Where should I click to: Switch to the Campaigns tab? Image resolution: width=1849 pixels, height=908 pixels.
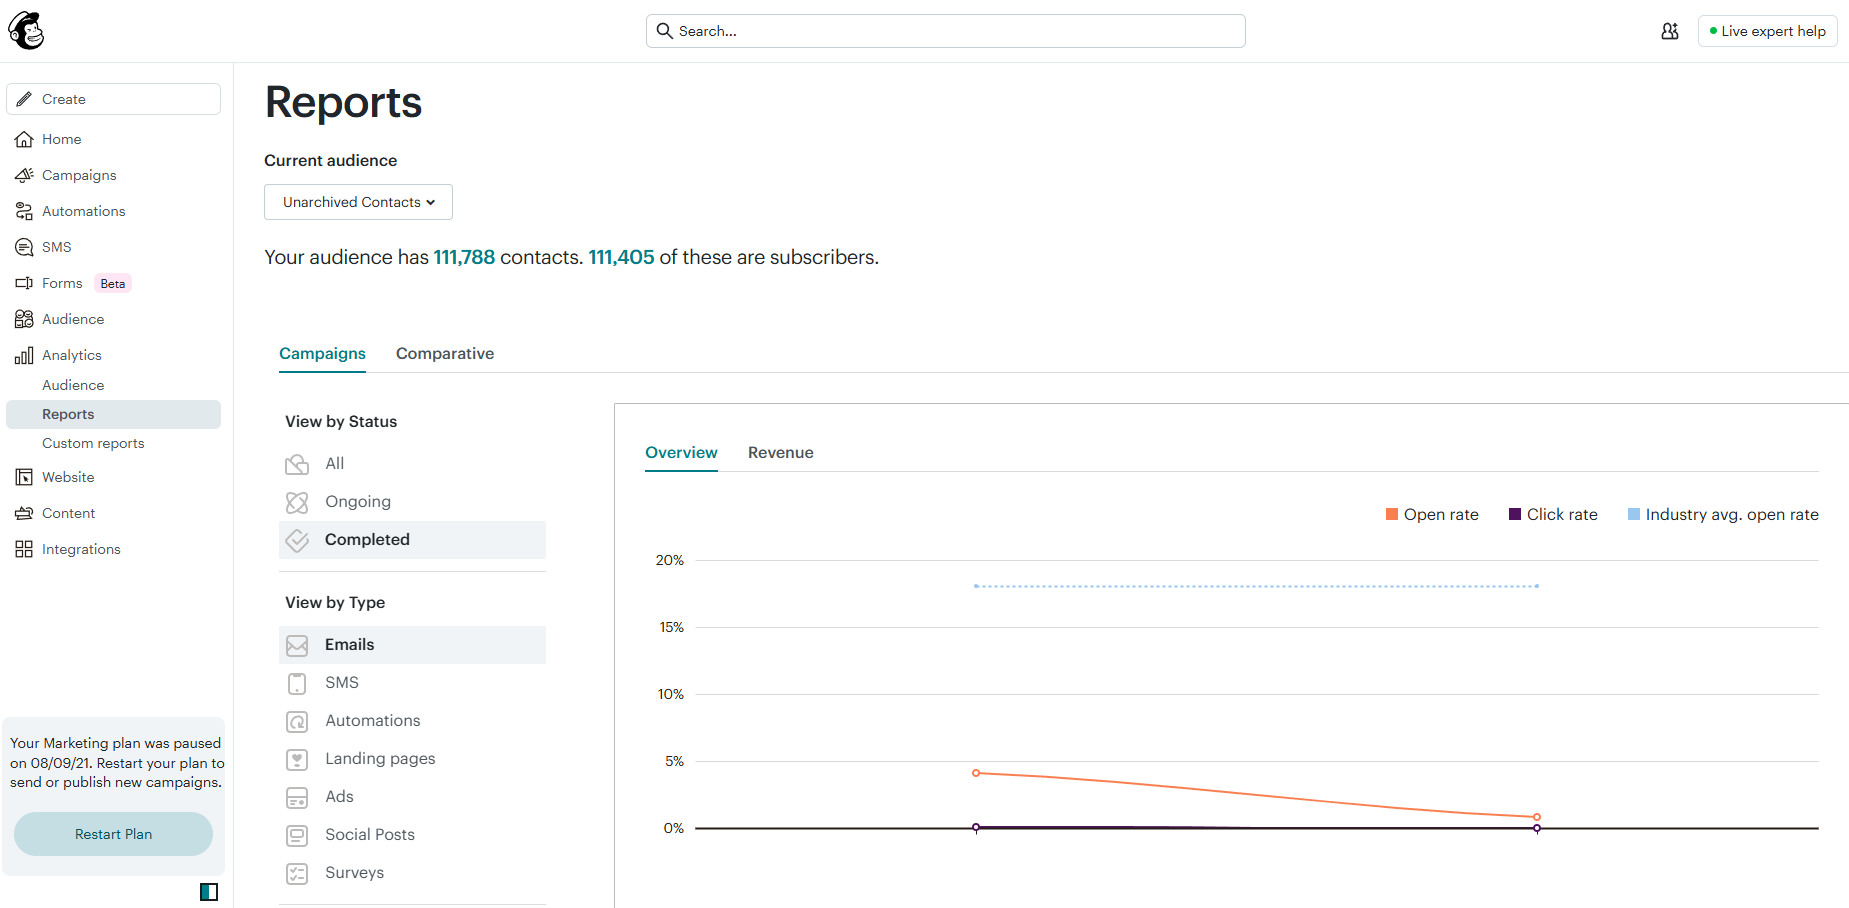[x=322, y=354]
